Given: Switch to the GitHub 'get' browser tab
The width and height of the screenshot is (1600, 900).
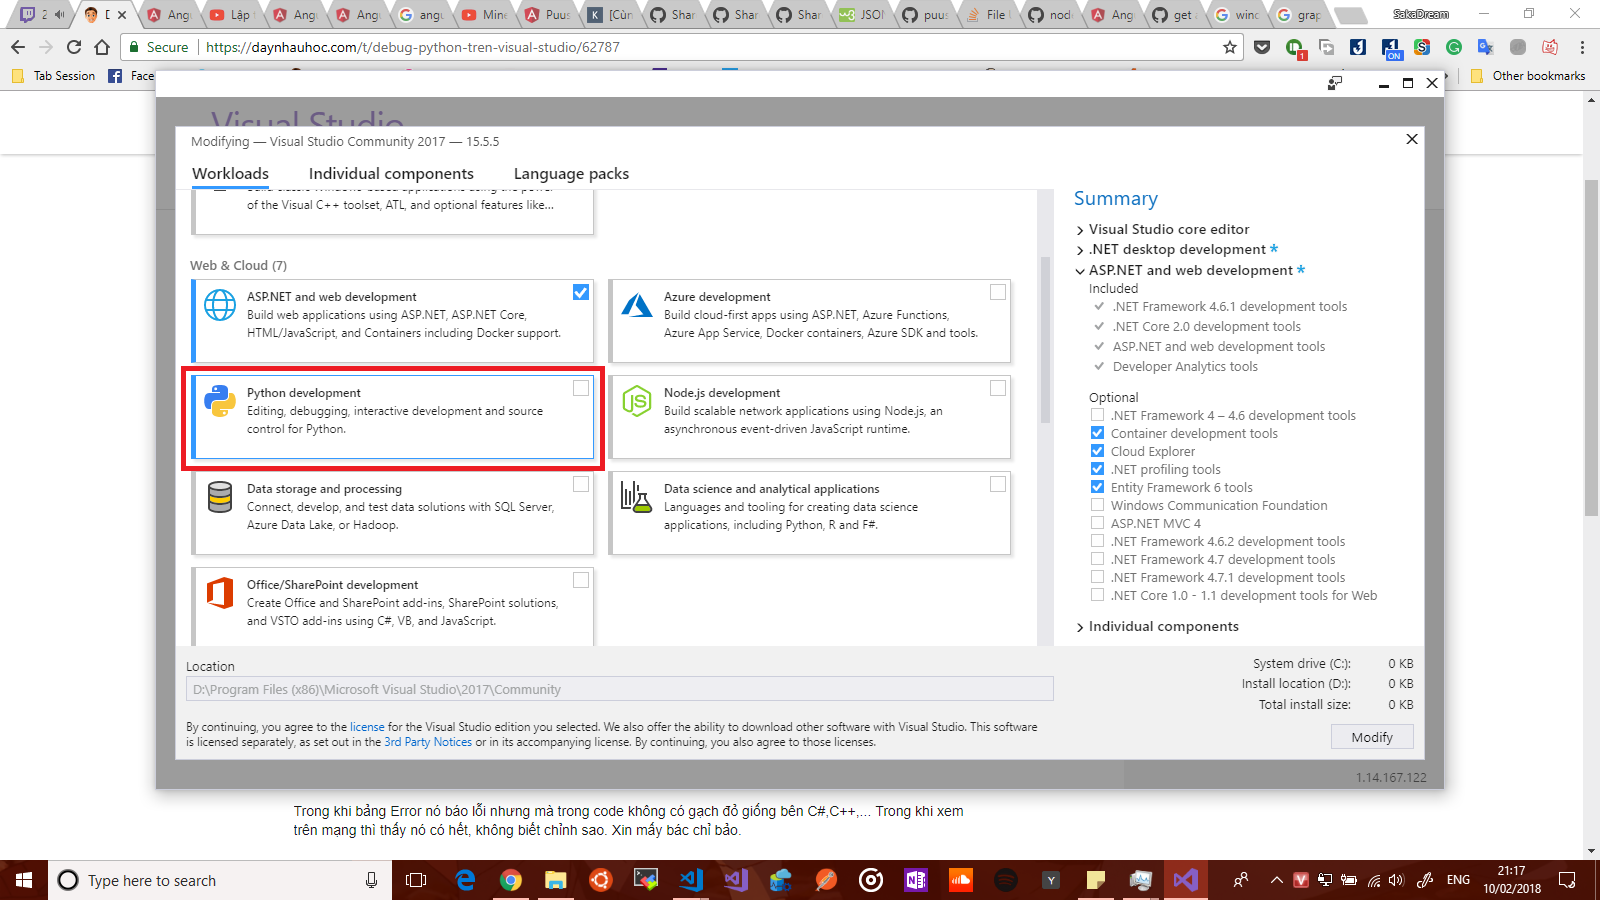Looking at the screenshot, I should 1172,15.
